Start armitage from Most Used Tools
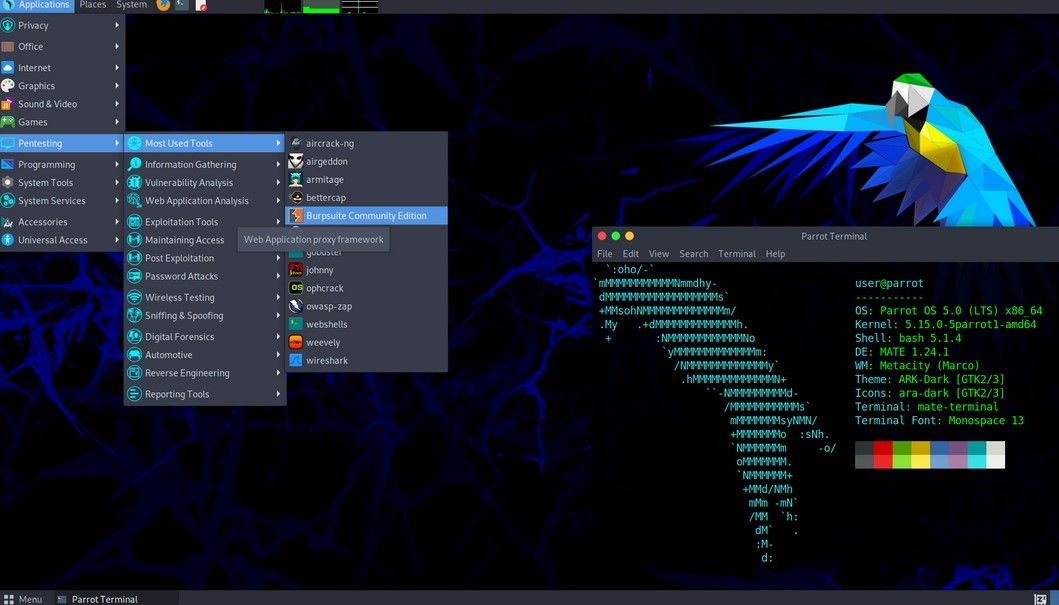1059x605 pixels. click(366, 180)
